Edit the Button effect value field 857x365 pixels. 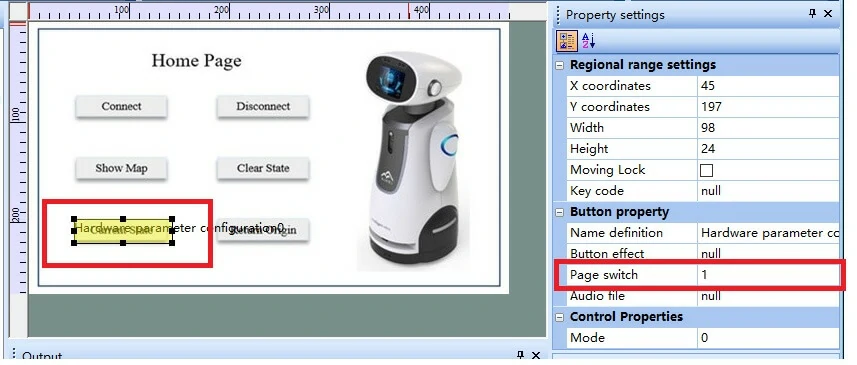[x=768, y=254]
